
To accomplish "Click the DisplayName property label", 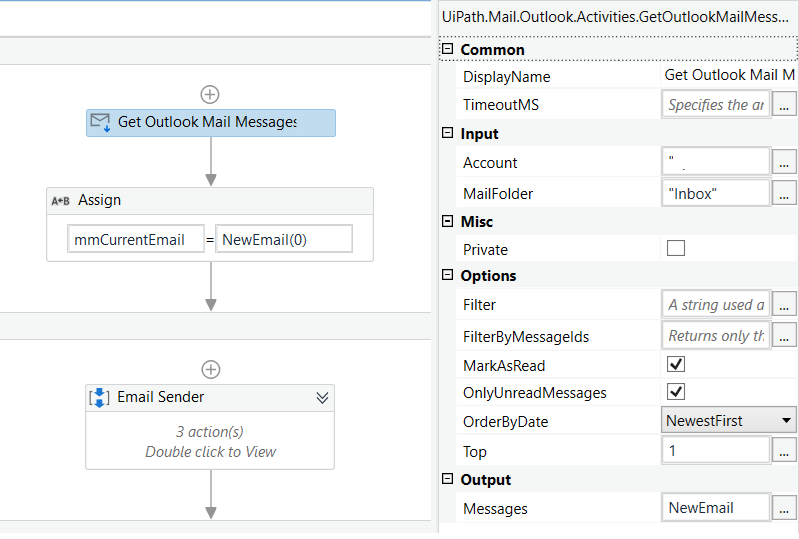I will pos(507,77).
